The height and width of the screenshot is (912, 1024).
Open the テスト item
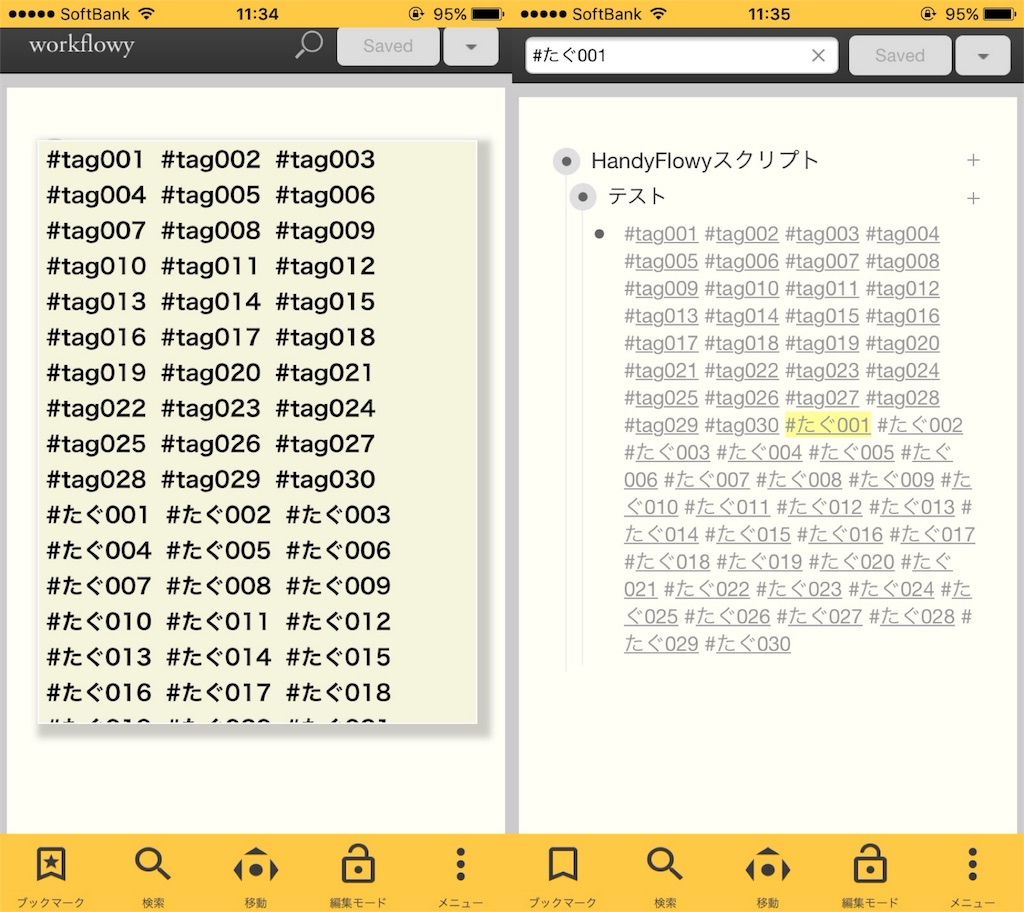click(x=637, y=196)
